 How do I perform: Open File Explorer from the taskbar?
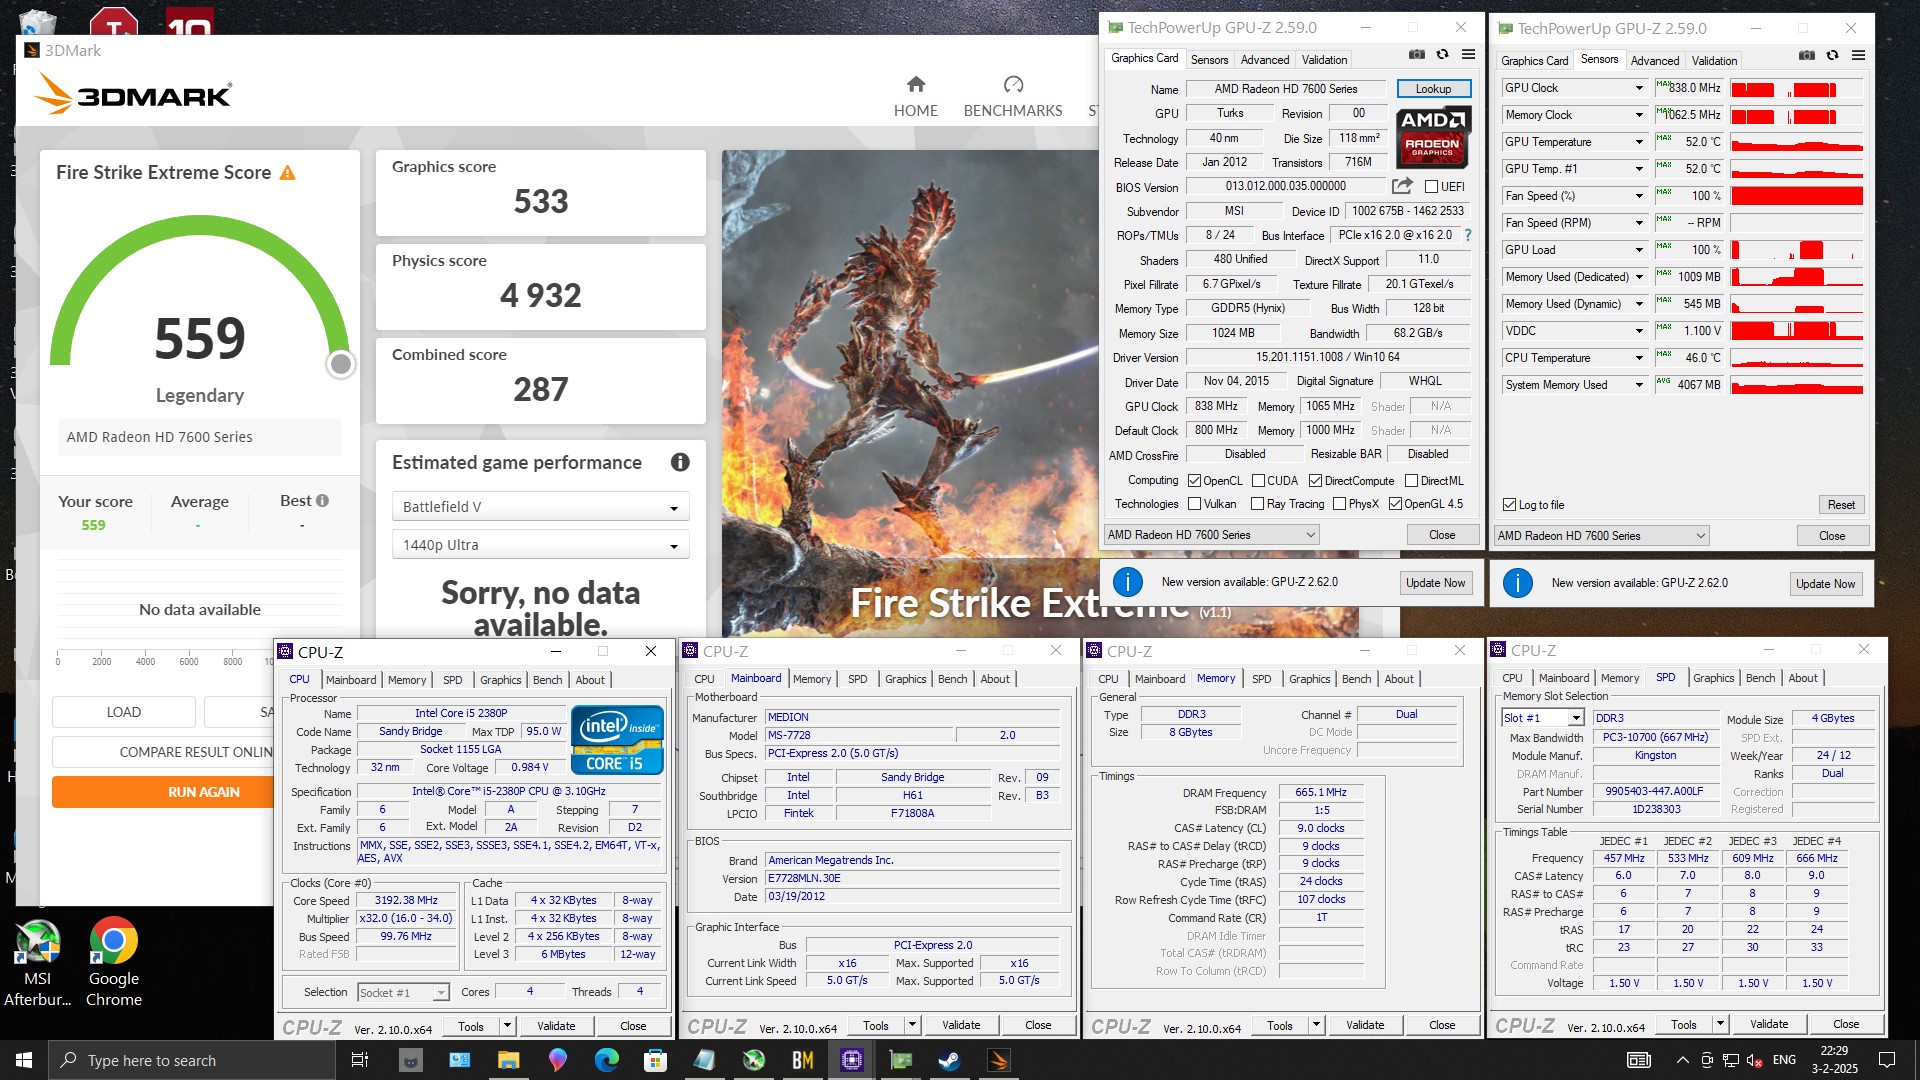coord(508,1060)
